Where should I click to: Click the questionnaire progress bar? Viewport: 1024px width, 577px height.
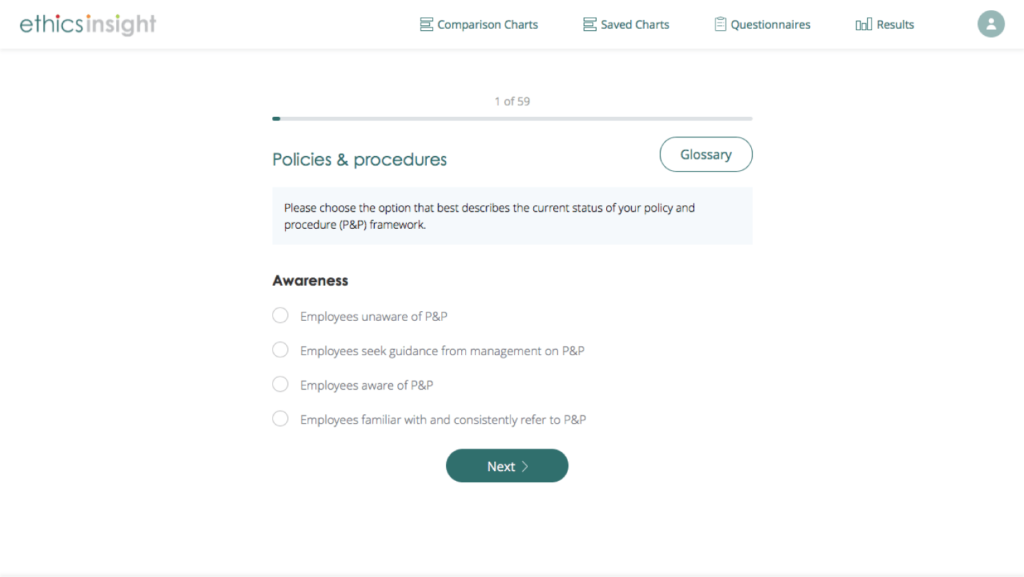pyautogui.click(x=512, y=119)
